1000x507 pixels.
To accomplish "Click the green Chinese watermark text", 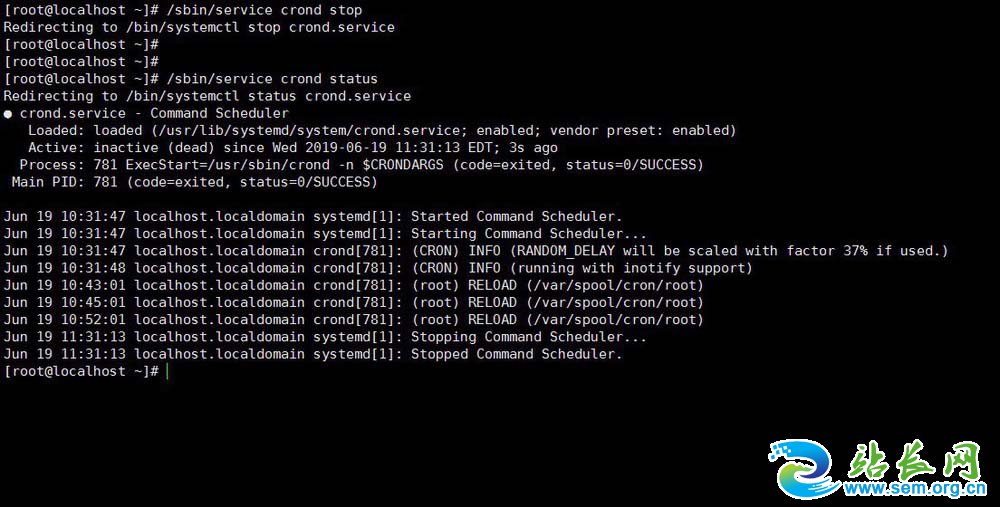I will pyautogui.click(x=916, y=459).
